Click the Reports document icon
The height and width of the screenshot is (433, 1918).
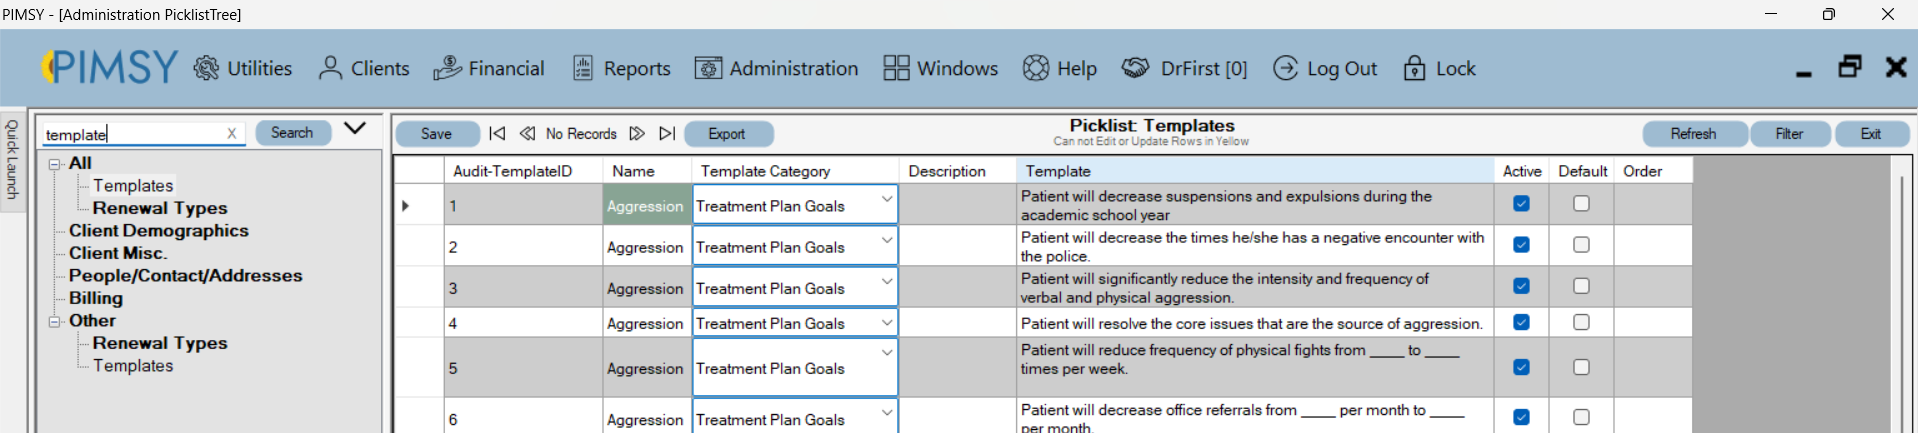coord(583,68)
